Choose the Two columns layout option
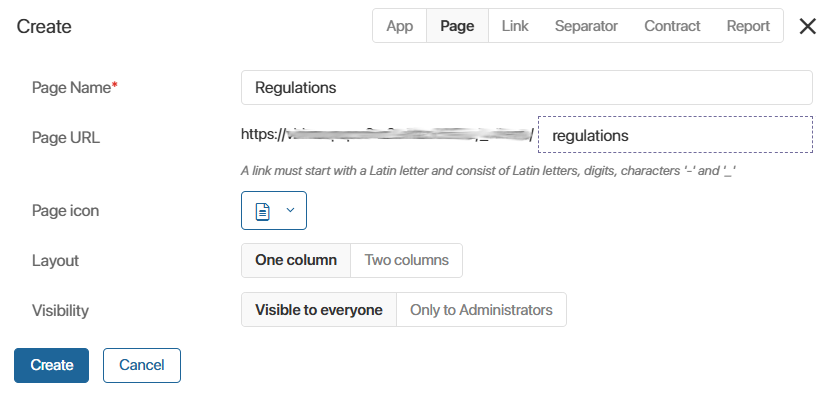The height and width of the screenshot is (405, 828). (407, 260)
